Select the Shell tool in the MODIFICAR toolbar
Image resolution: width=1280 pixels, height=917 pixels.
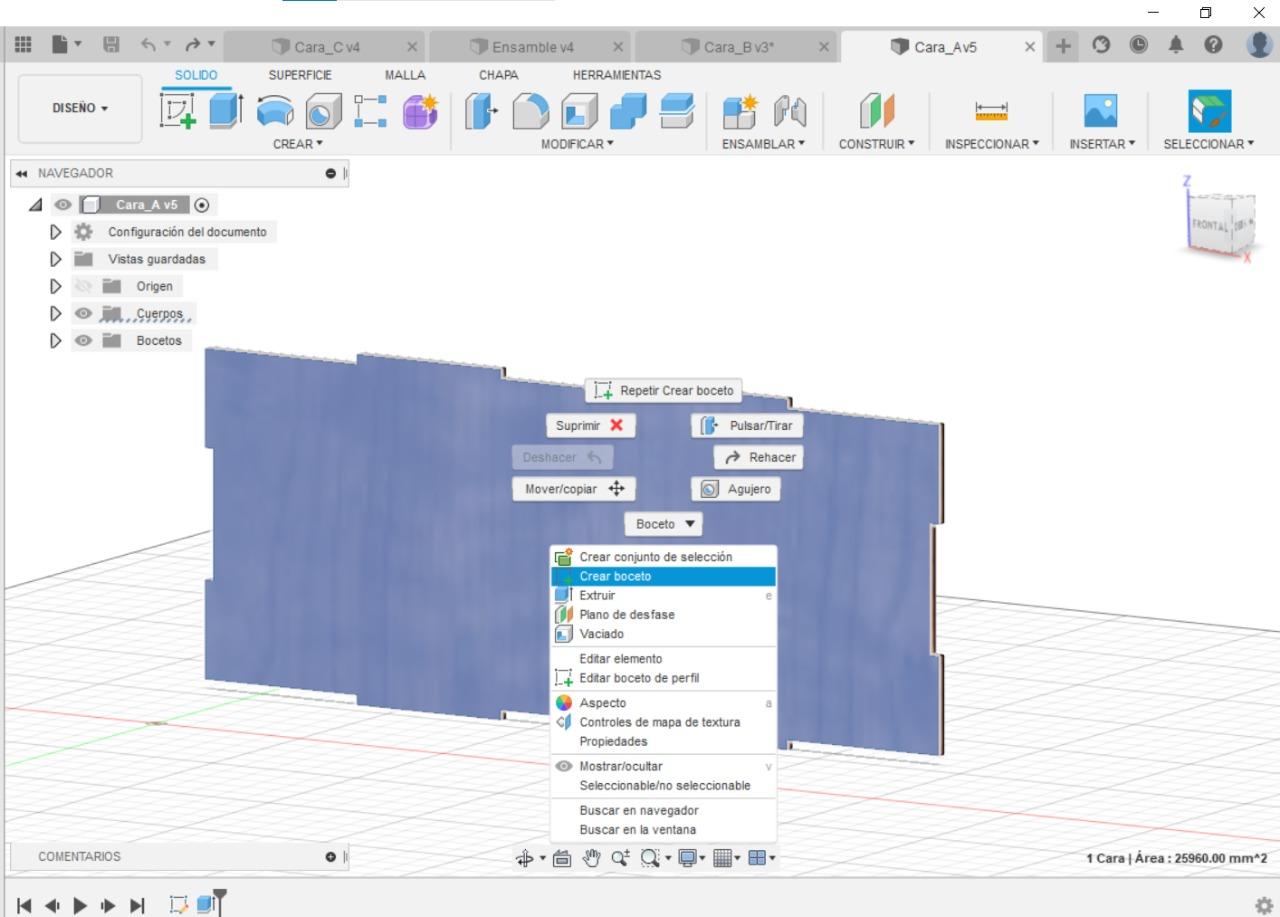pos(579,111)
